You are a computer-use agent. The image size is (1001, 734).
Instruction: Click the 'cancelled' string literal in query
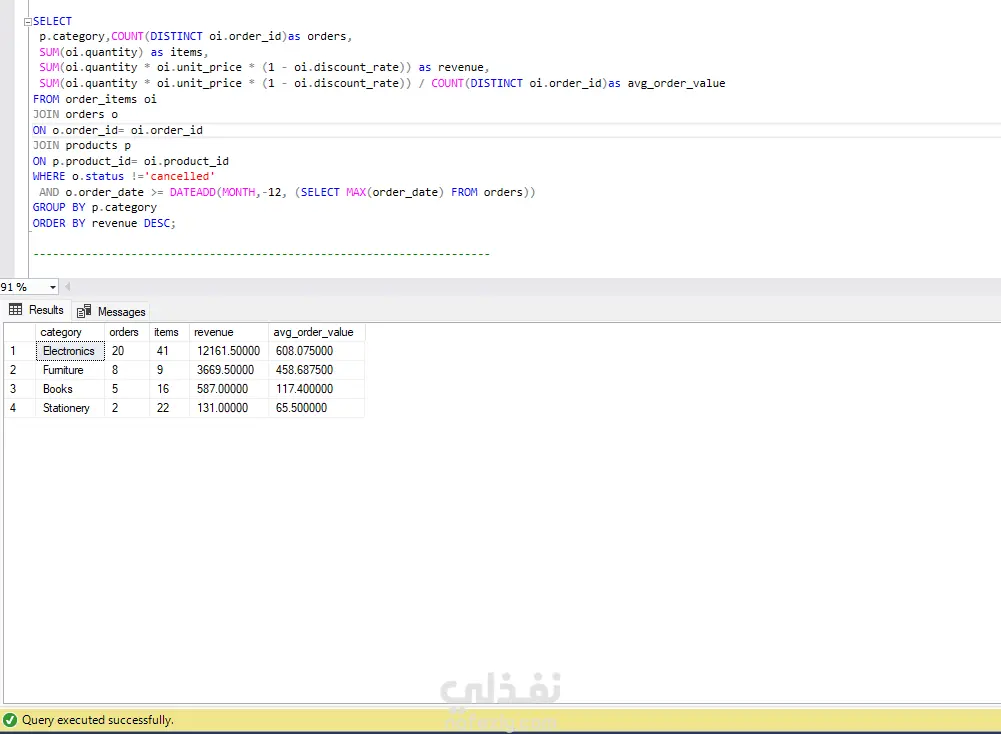click(x=179, y=177)
